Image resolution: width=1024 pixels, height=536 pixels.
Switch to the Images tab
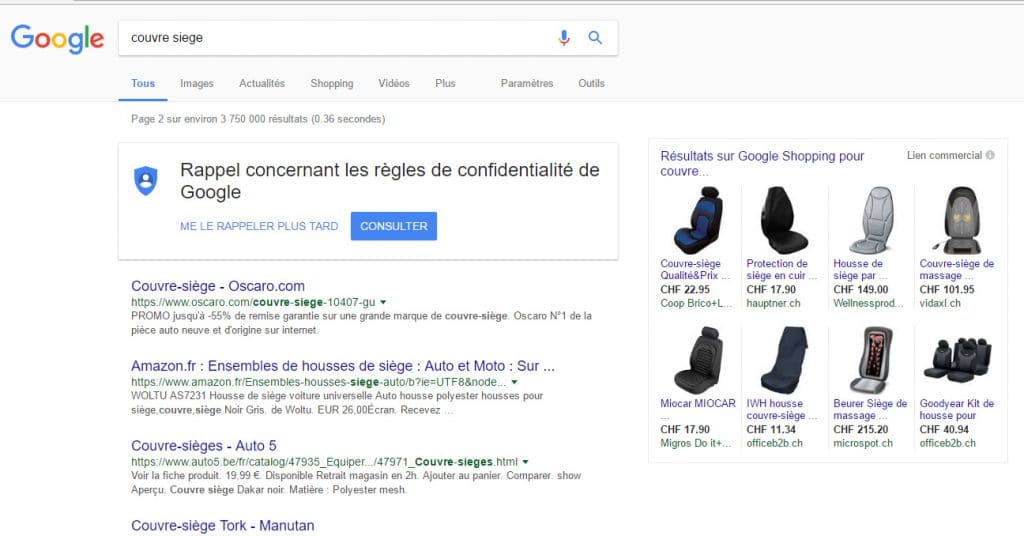point(197,84)
